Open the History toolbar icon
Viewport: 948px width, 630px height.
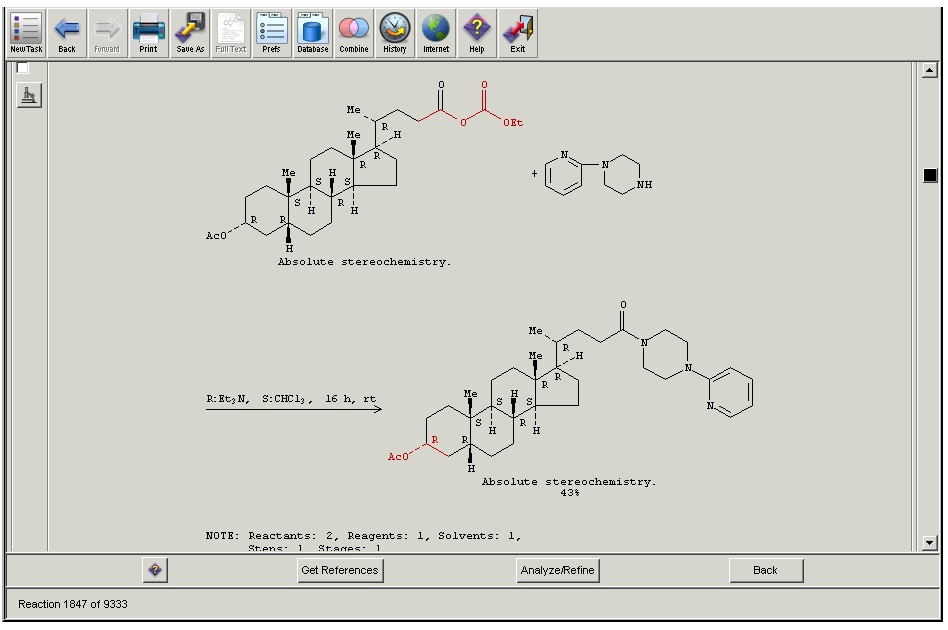[395, 33]
